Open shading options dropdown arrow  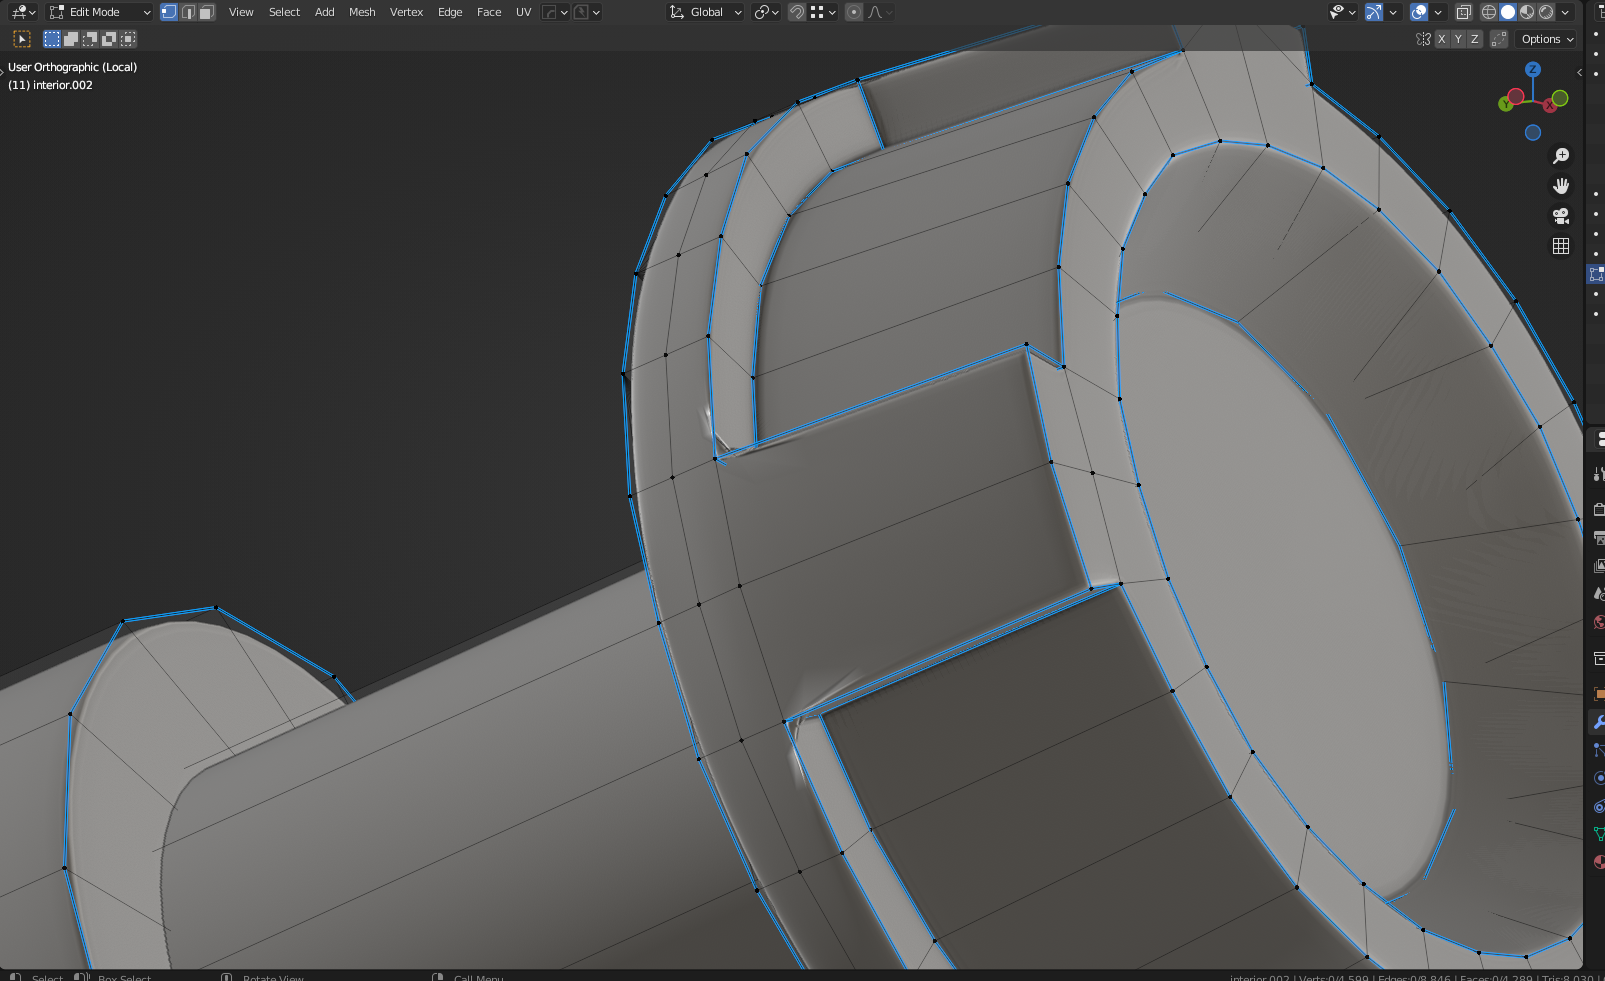click(1565, 12)
